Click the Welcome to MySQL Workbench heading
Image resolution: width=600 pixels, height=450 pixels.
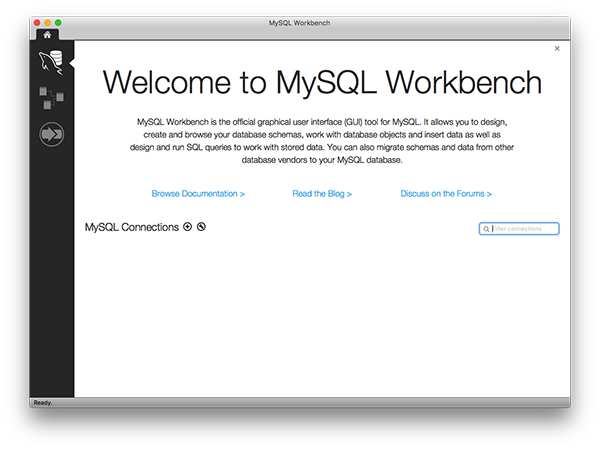[322, 82]
